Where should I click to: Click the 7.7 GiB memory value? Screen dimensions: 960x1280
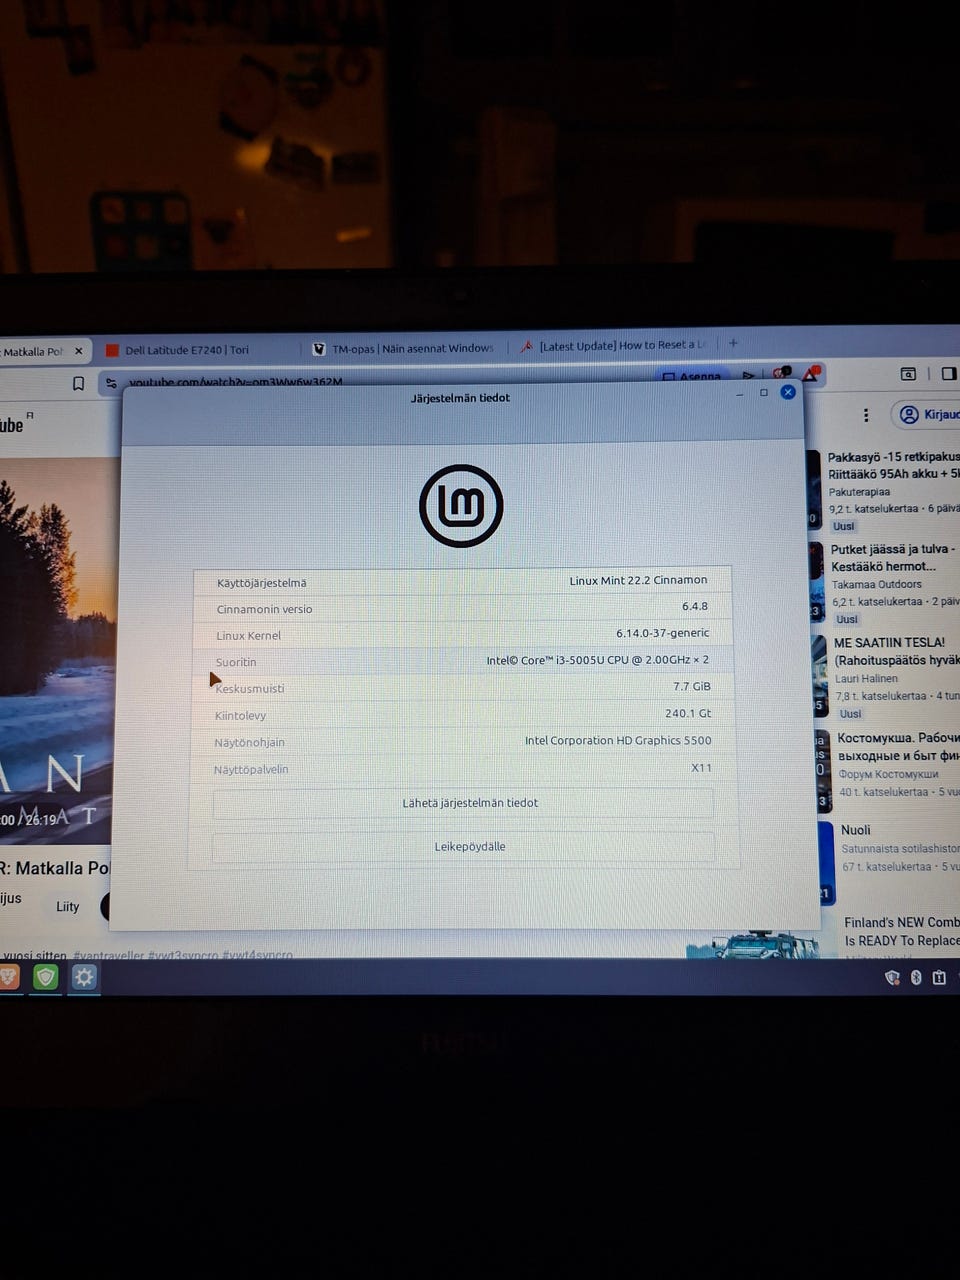coord(692,686)
